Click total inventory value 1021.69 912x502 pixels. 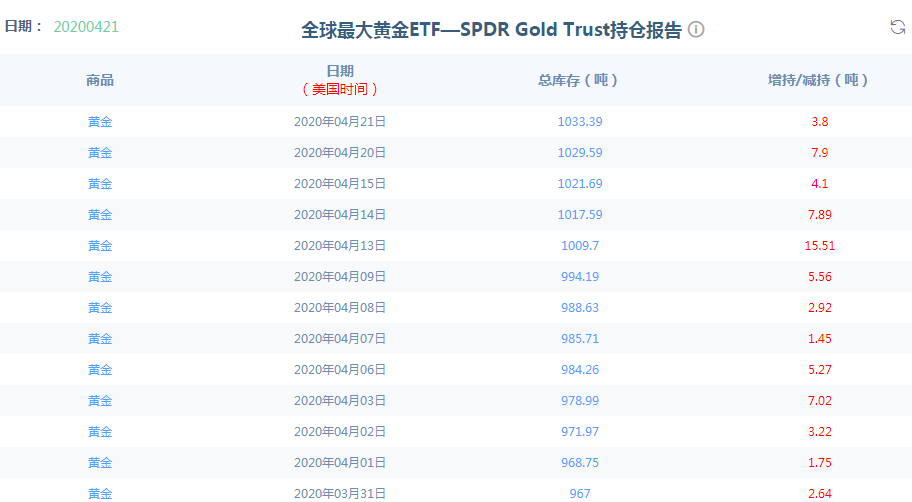(x=580, y=184)
